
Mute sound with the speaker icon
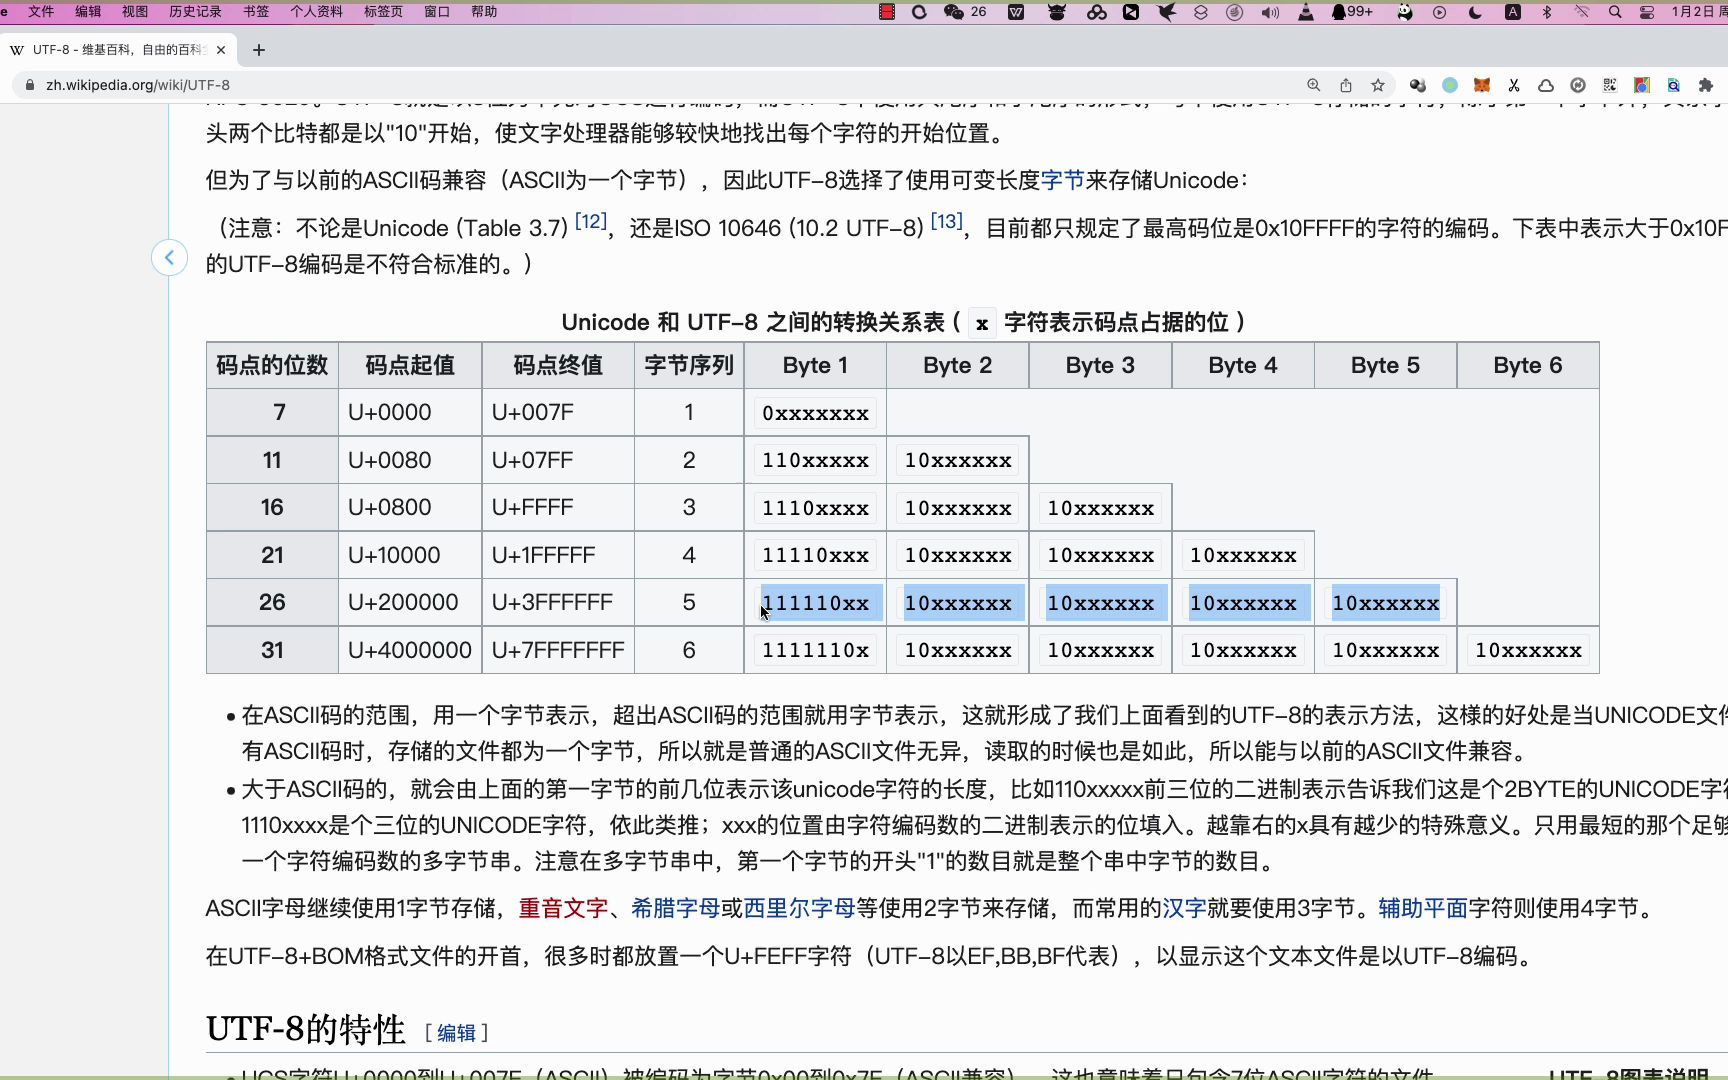click(x=1270, y=12)
